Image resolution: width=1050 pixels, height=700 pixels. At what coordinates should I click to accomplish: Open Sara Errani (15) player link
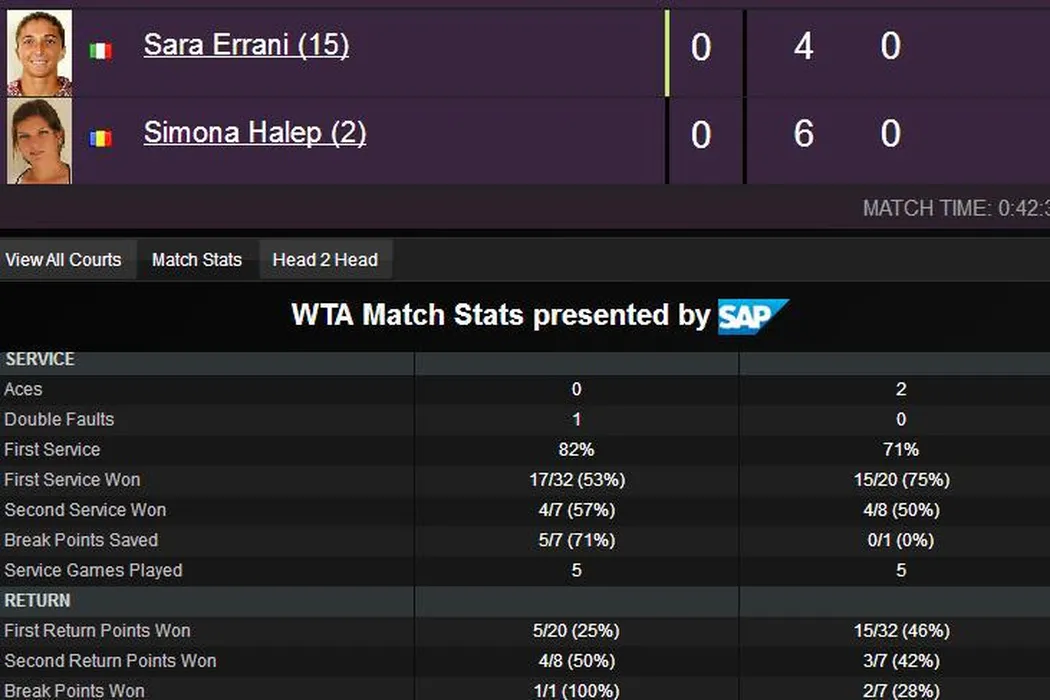point(246,45)
